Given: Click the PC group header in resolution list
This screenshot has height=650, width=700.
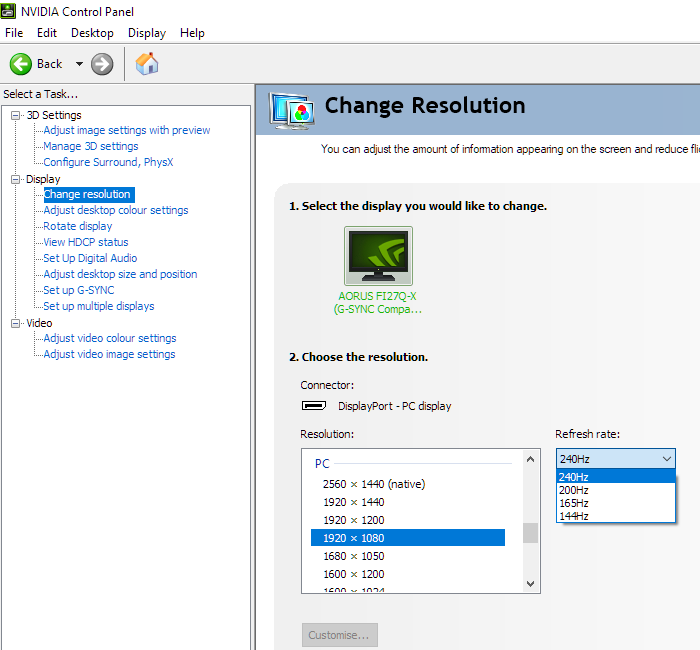Looking at the screenshot, I should (x=322, y=463).
